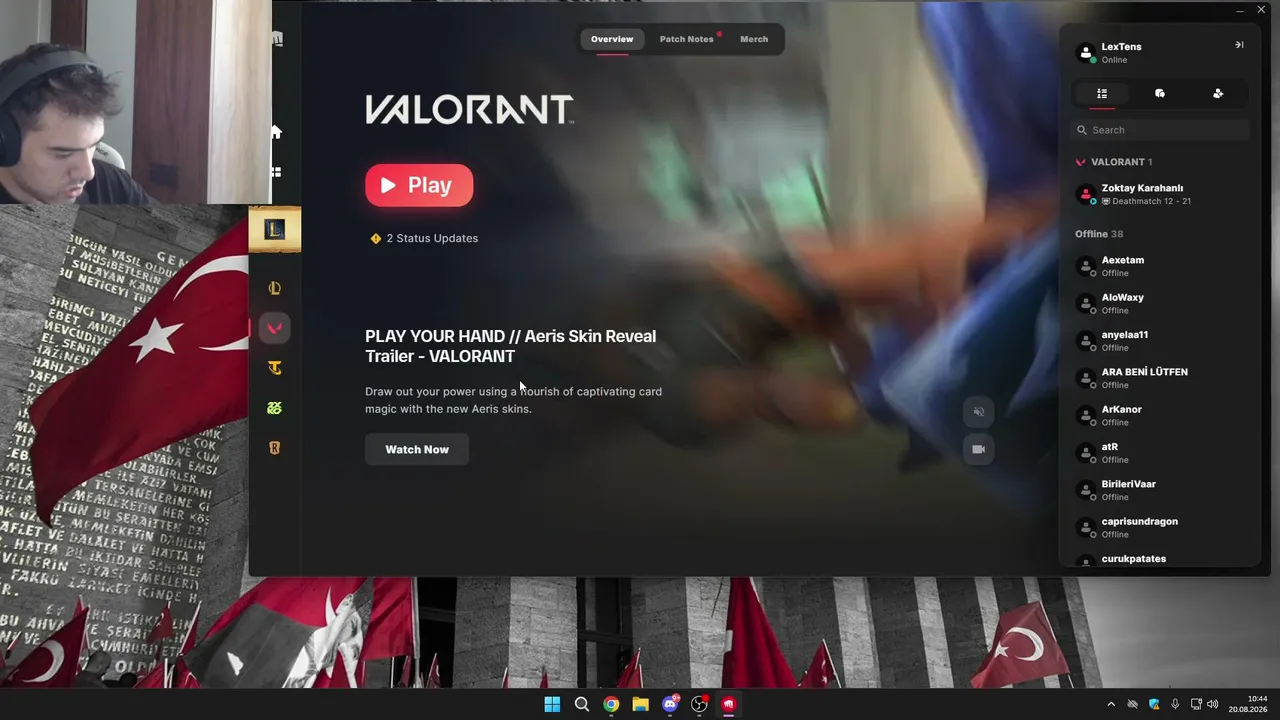The image size is (1280, 720).
Task: Select the 2XKO game icon
Action: coord(275,408)
